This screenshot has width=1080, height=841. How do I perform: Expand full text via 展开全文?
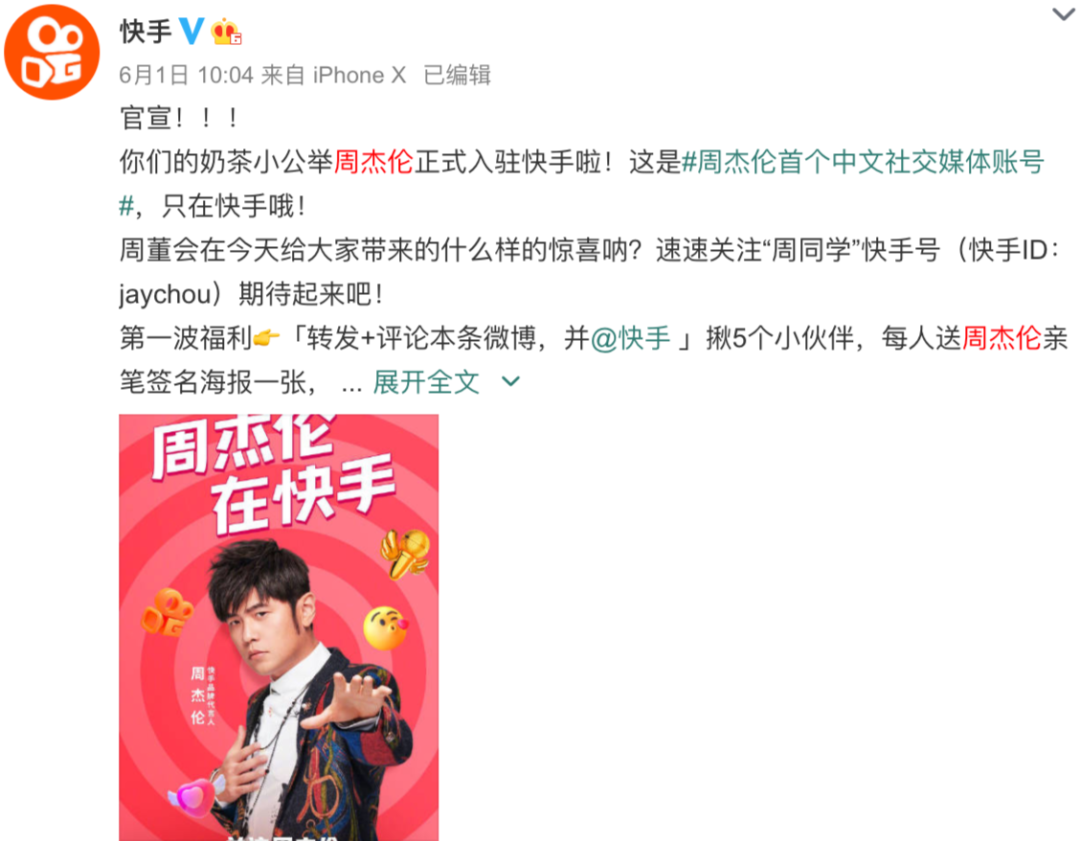tap(426, 382)
